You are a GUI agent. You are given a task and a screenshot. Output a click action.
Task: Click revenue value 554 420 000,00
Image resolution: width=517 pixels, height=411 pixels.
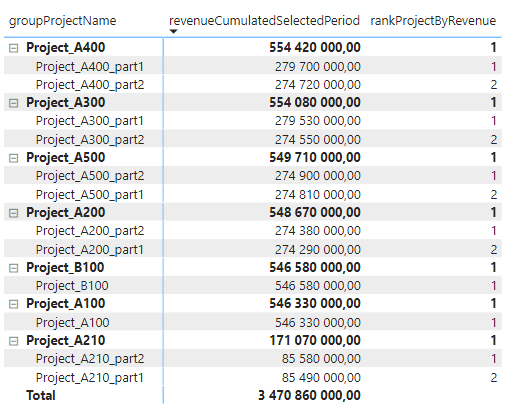315,48
